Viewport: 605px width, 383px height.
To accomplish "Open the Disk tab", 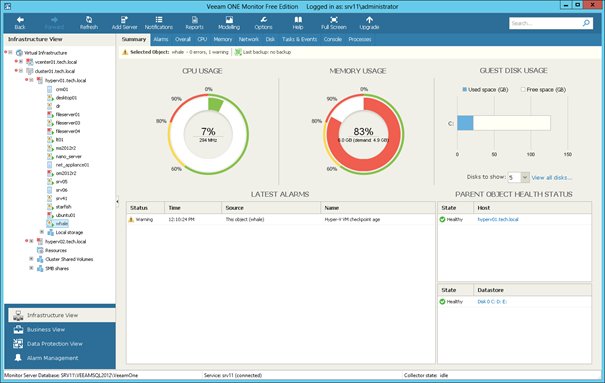I will 270,39.
